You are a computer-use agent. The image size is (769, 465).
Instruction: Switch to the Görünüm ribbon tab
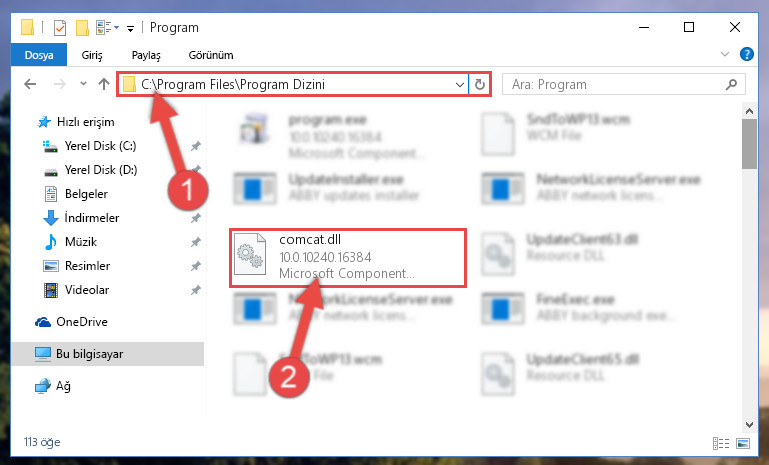[x=211, y=55]
